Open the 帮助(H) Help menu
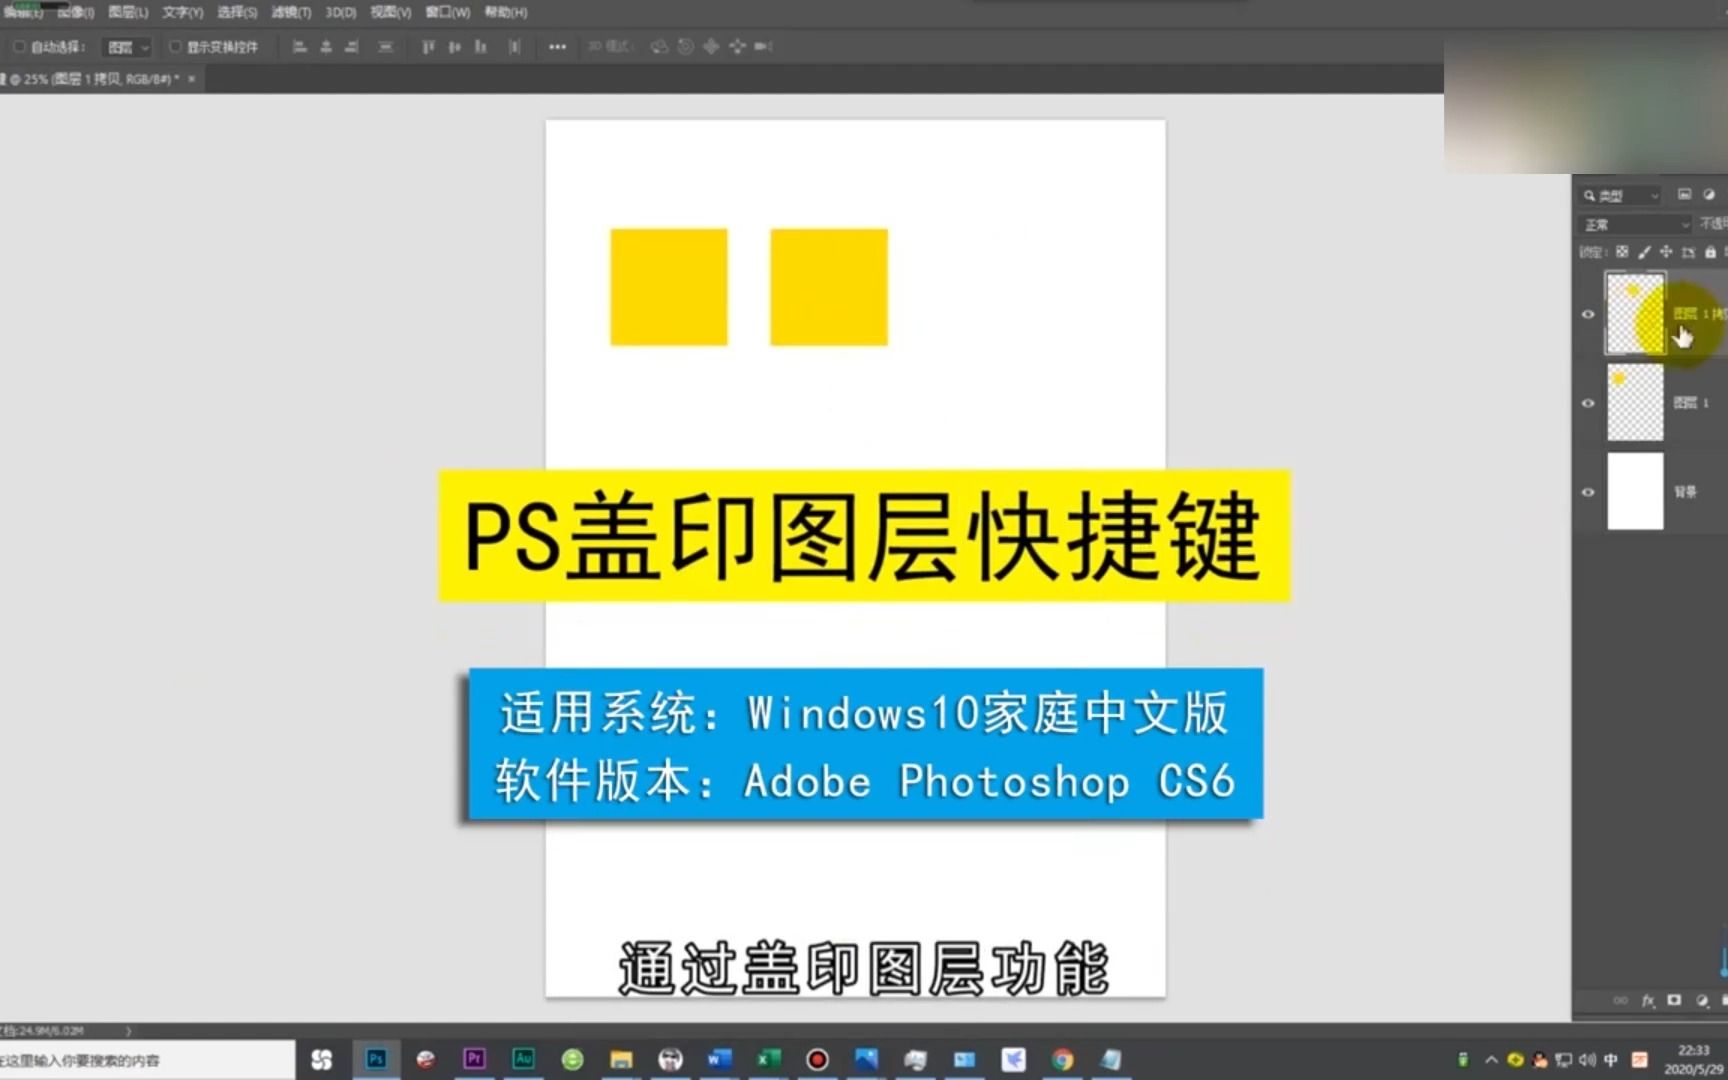The image size is (1728, 1080). (505, 12)
